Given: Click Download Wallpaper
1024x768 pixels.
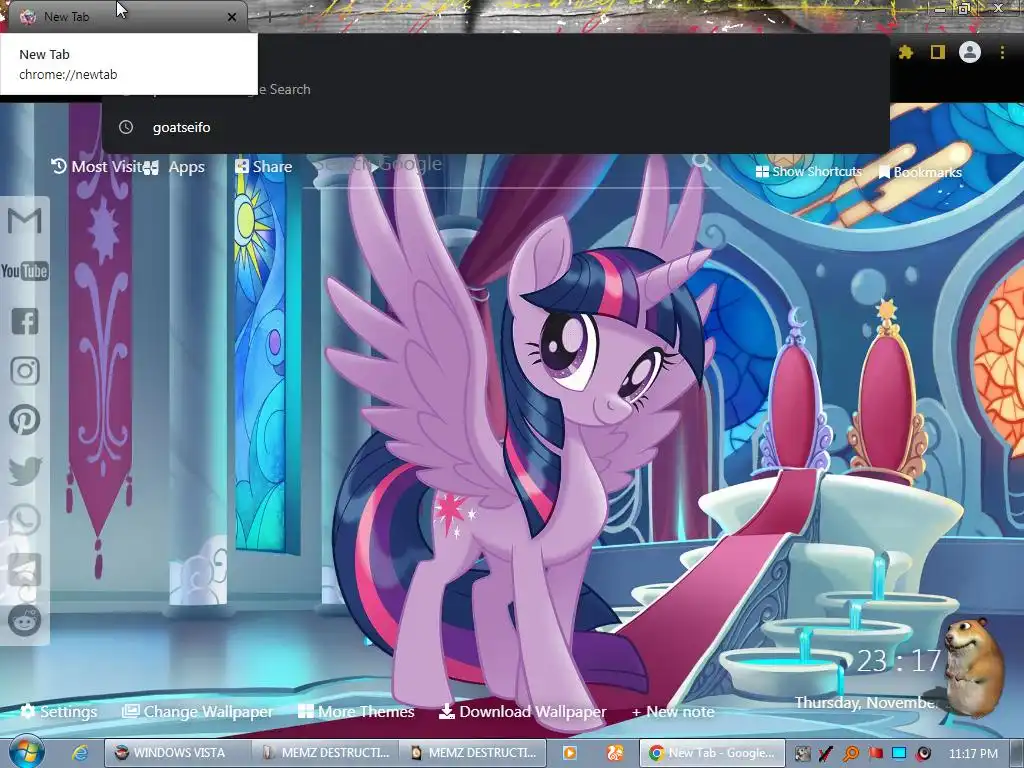Looking at the screenshot, I should point(522,711).
